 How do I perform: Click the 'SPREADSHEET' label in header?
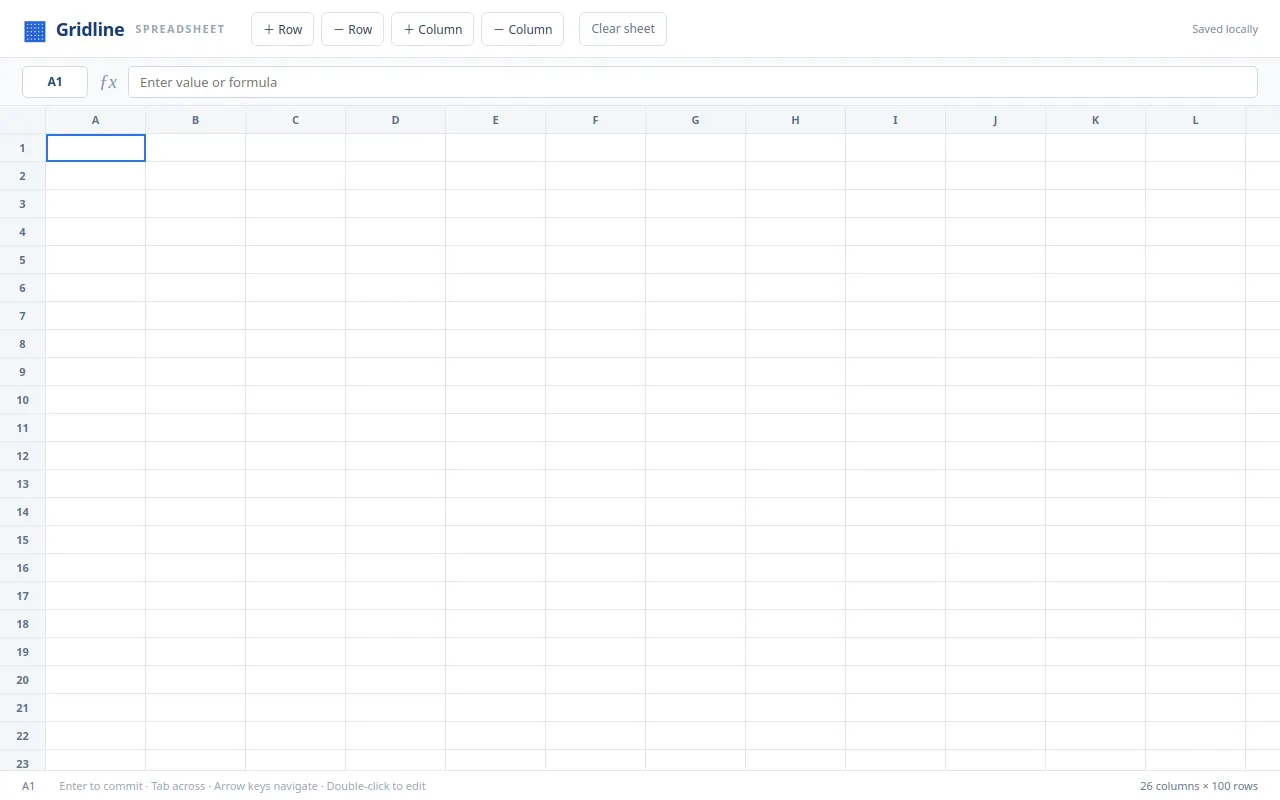[x=180, y=30]
